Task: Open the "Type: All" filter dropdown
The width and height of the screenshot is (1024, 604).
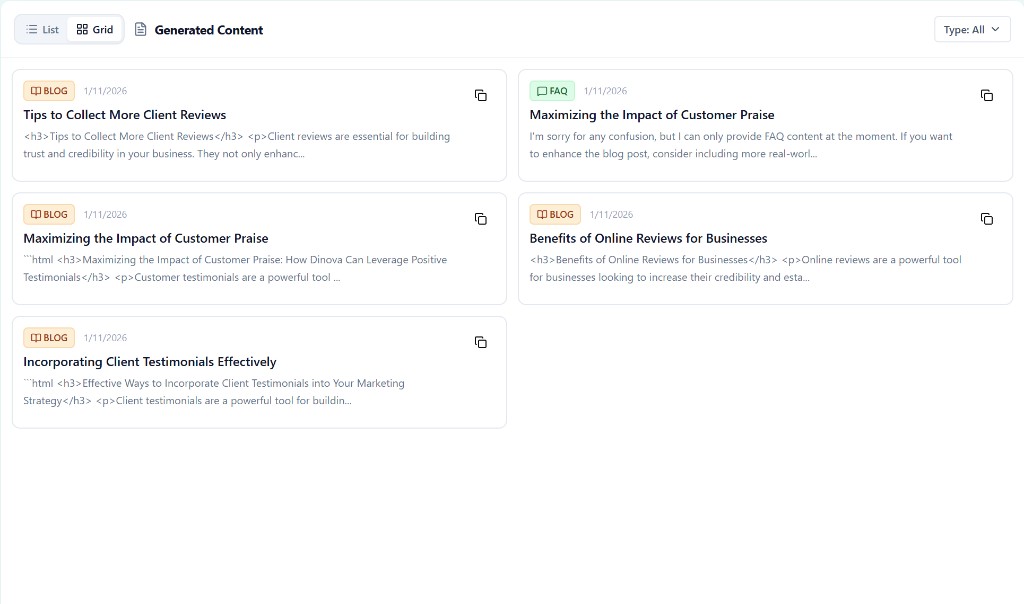Action: [x=972, y=29]
